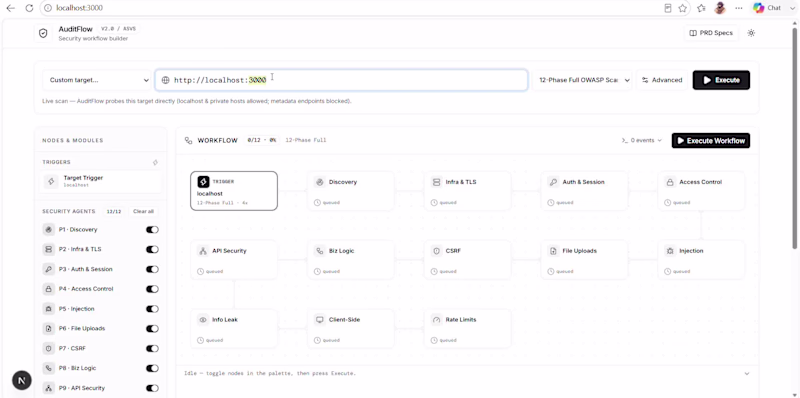
Task: Click the AuditFlow shield logo
Action: [x=43, y=33]
